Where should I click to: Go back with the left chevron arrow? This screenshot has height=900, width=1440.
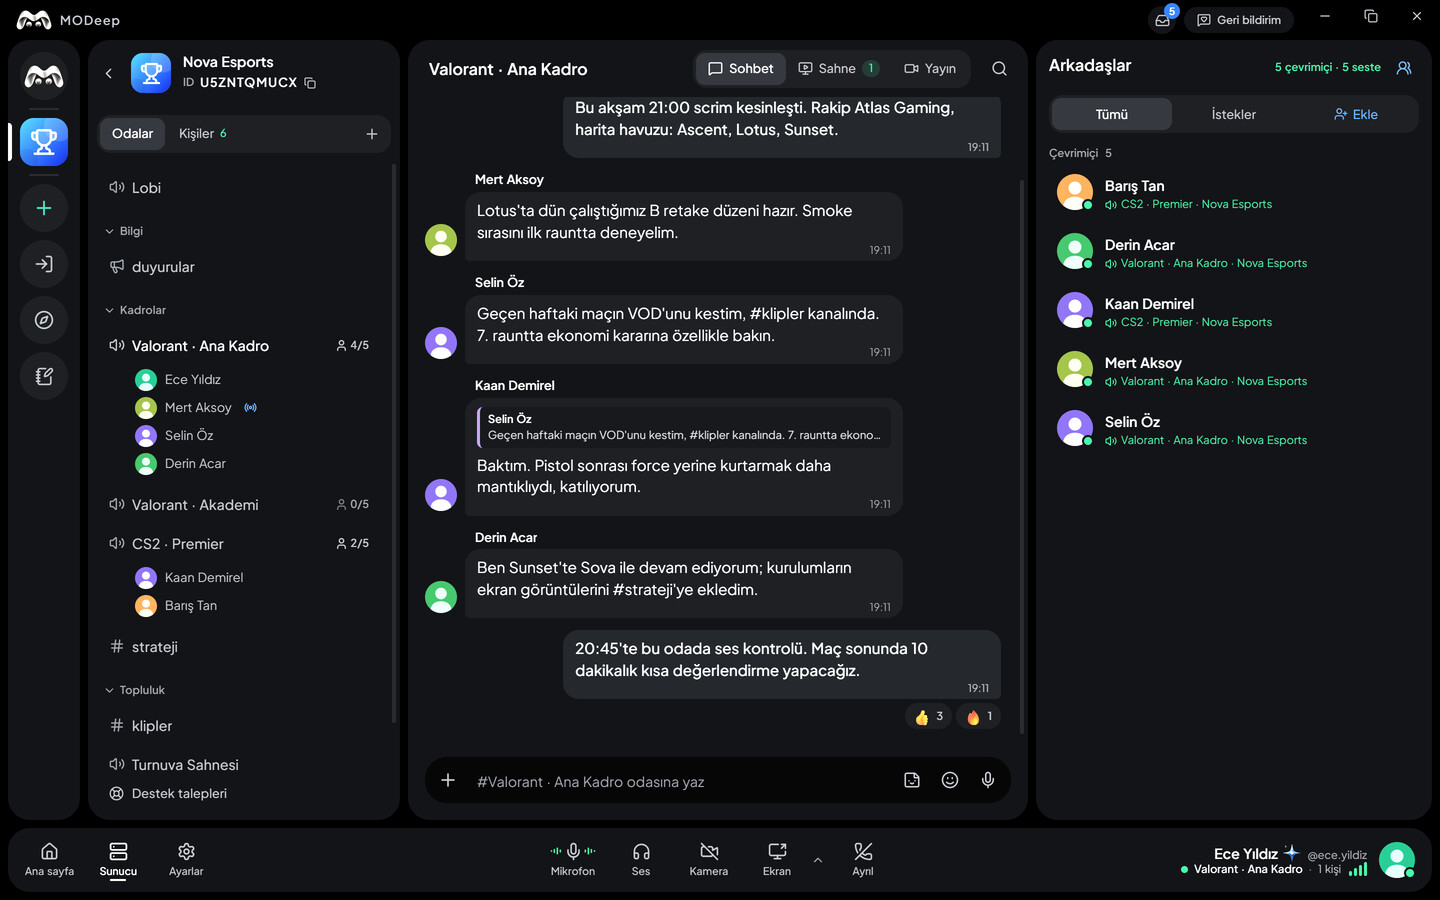tap(109, 73)
